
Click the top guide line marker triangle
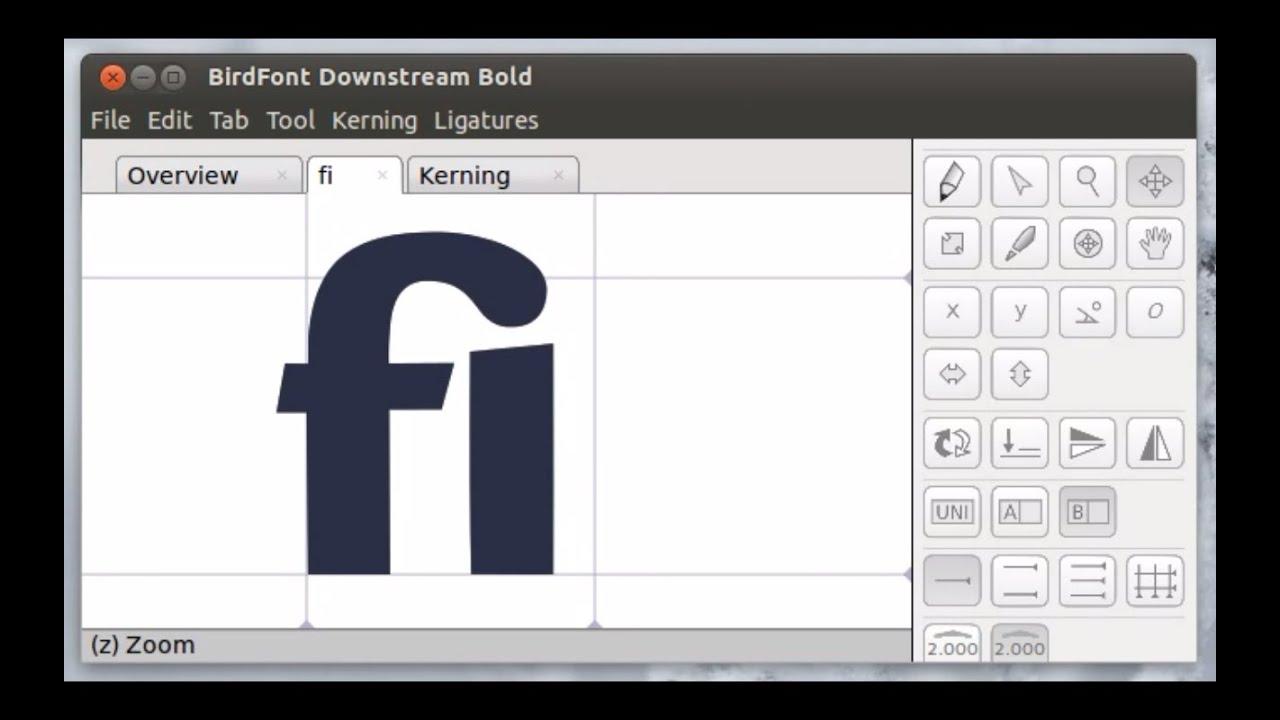[x=907, y=277]
